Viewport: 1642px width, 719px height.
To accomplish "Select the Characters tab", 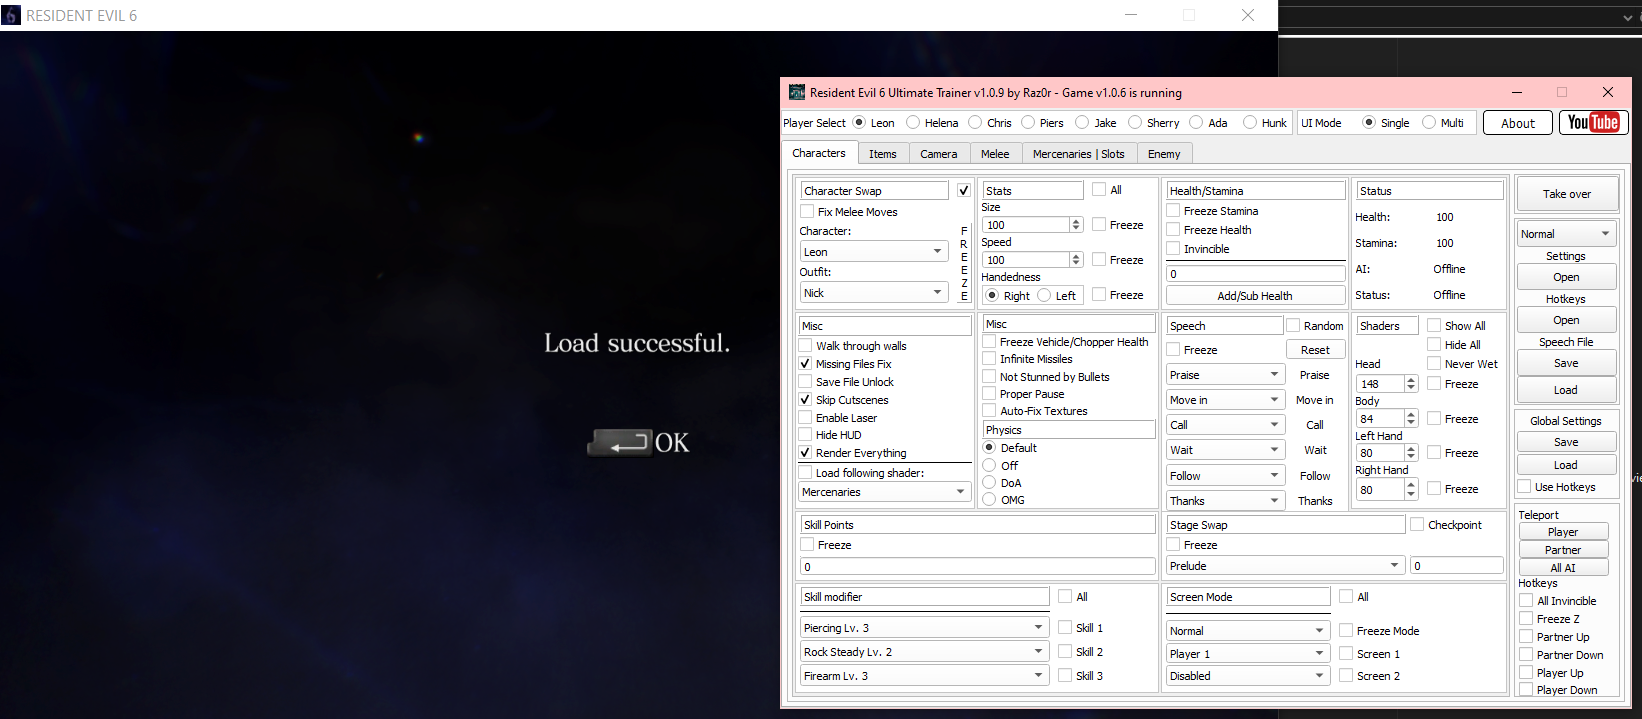I will [819, 153].
